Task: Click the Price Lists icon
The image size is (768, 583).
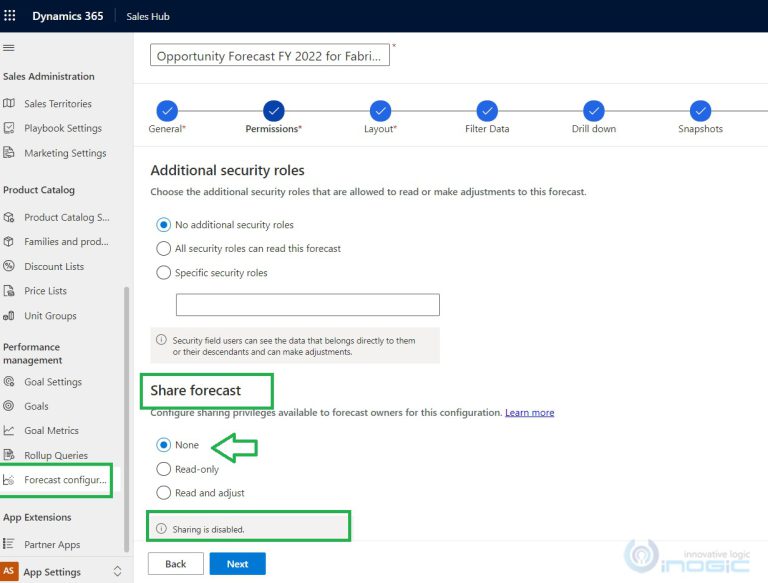Action: pos(9,291)
